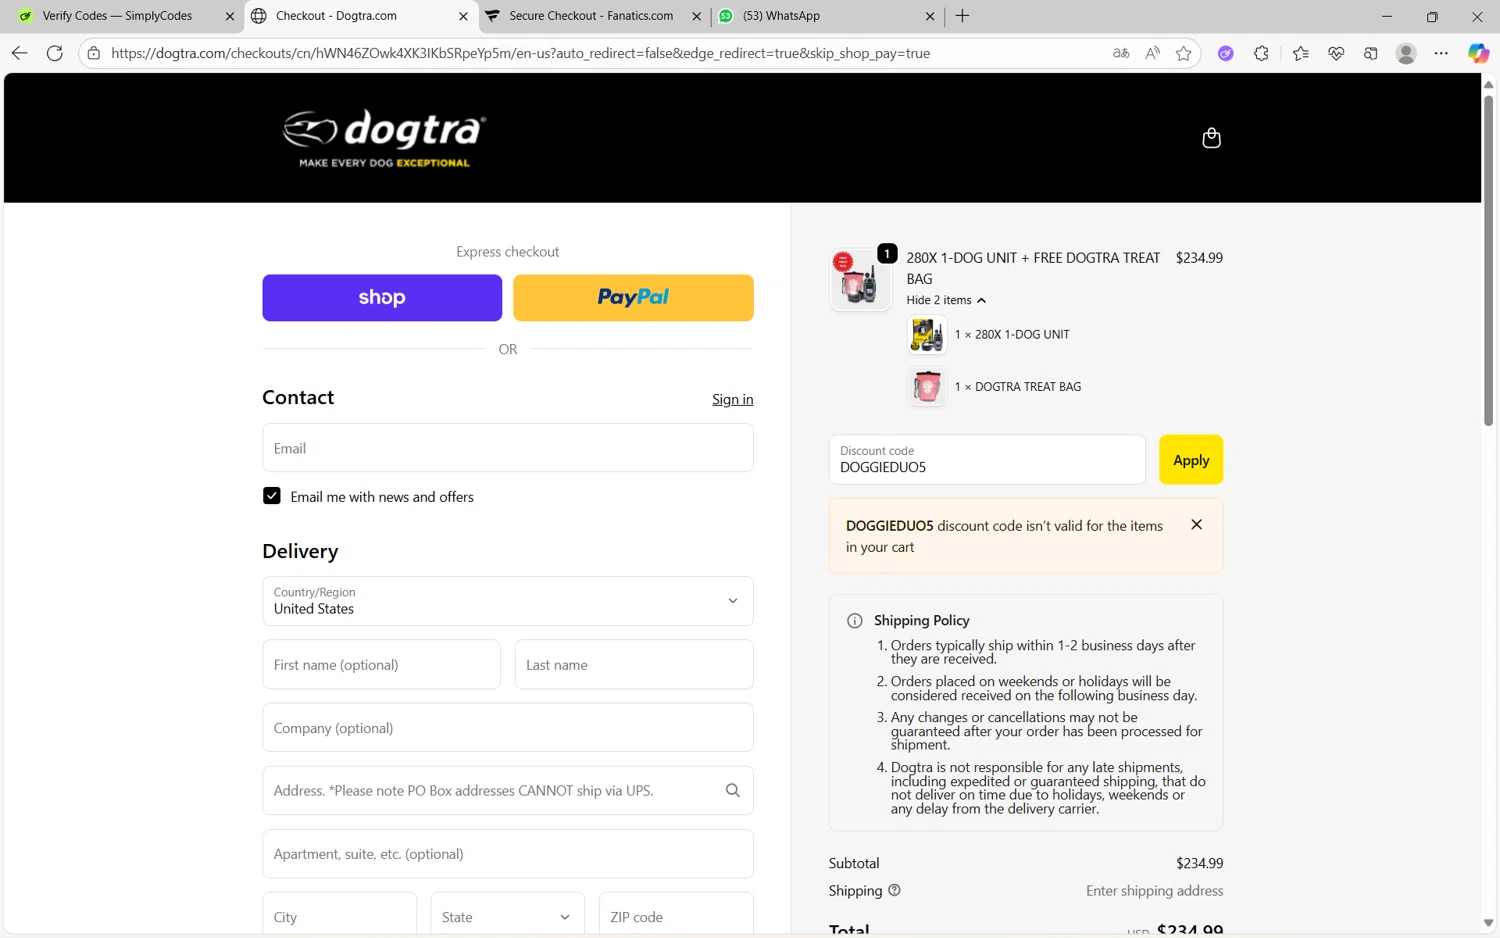View site information lock icon
Screen dimensions: 1500x938
(x=94, y=53)
